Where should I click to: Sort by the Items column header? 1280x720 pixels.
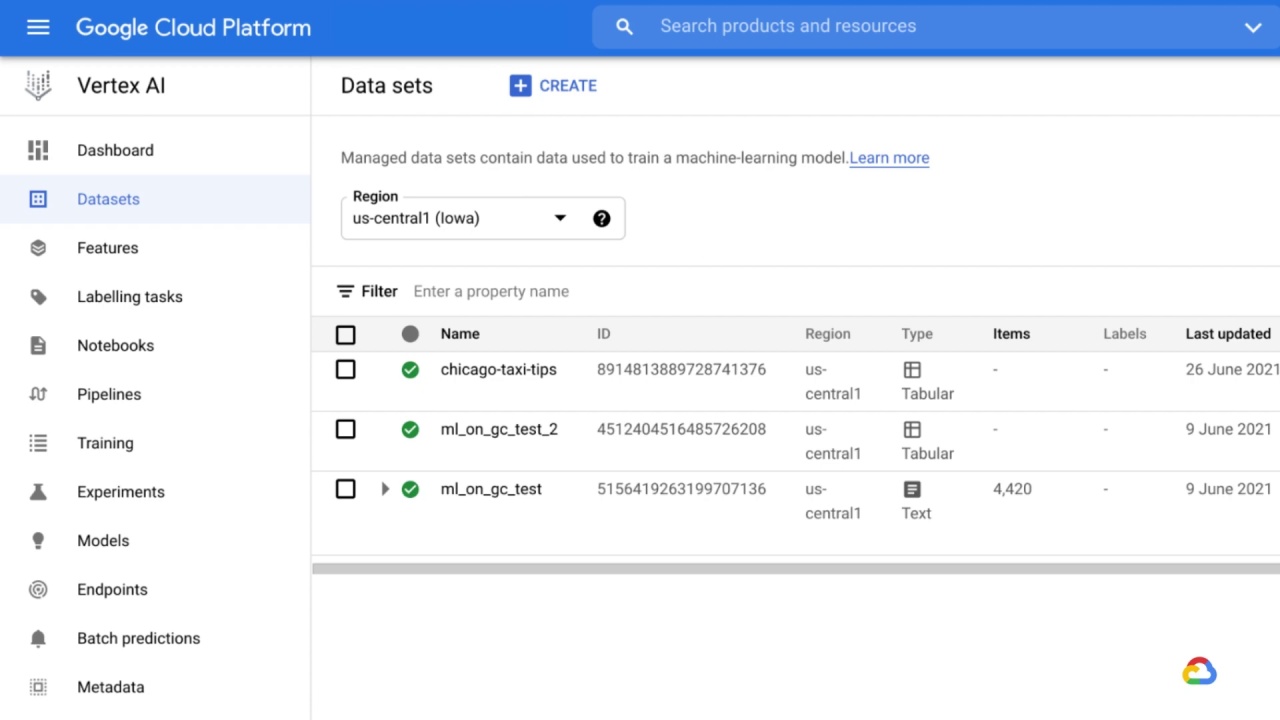[1011, 334]
